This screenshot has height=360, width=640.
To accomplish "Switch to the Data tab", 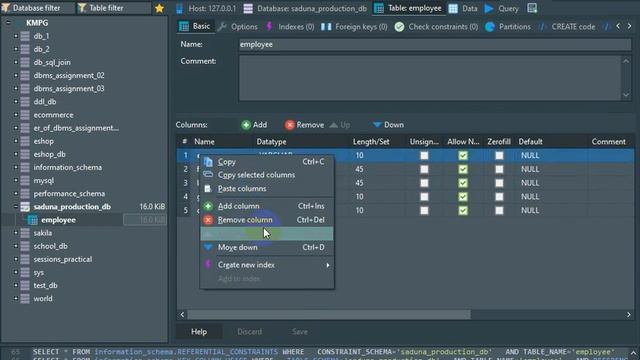I will point(463,8).
